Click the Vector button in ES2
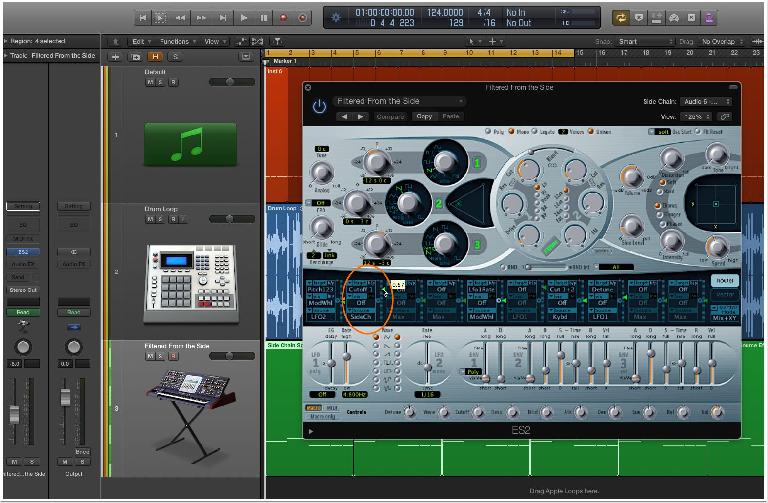 [x=724, y=294]
